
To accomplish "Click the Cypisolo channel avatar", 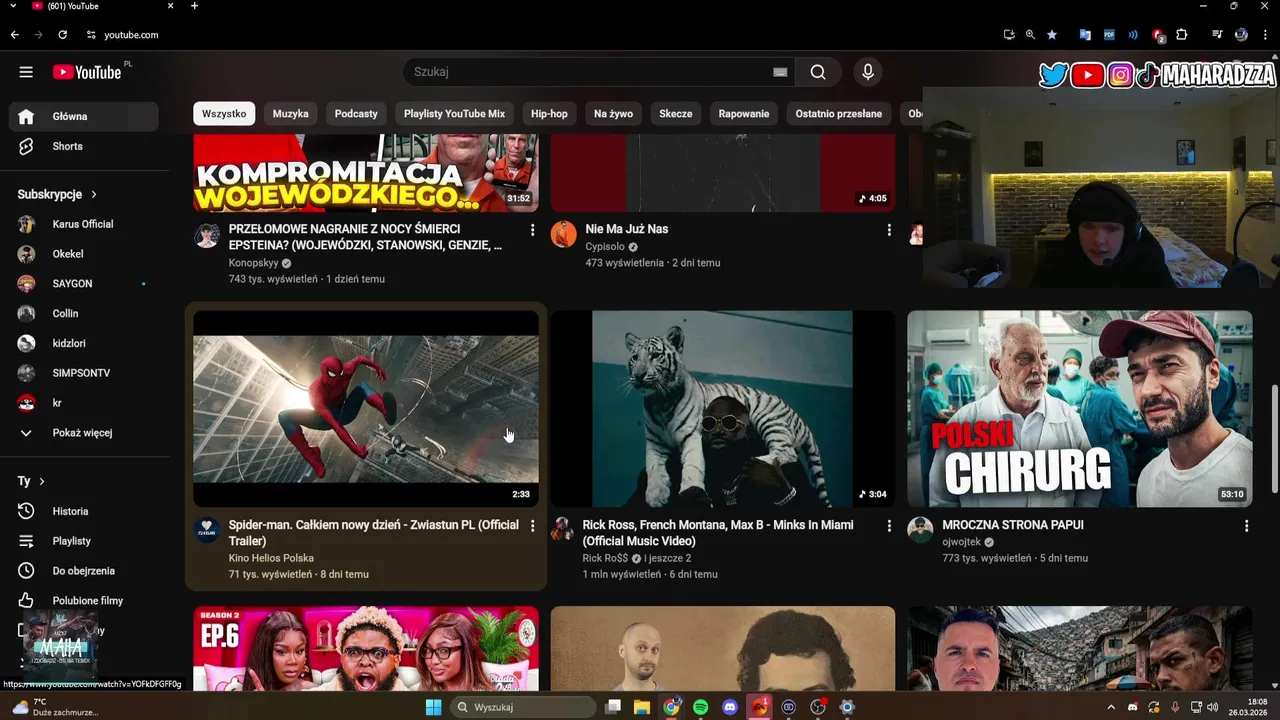I will click(564, 235).
